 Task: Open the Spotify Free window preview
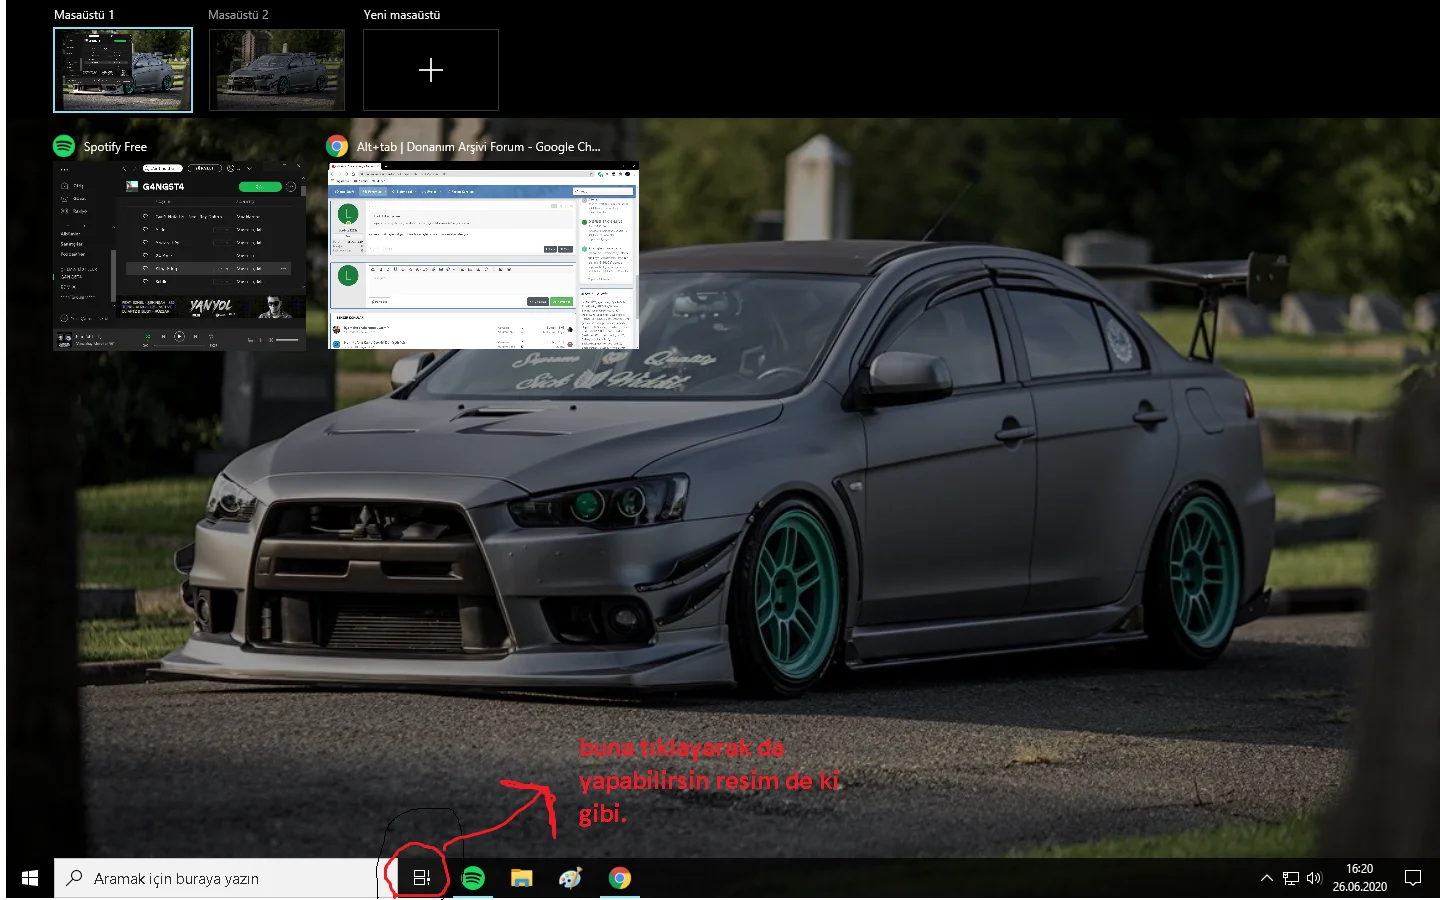click(x=180, y=256)
